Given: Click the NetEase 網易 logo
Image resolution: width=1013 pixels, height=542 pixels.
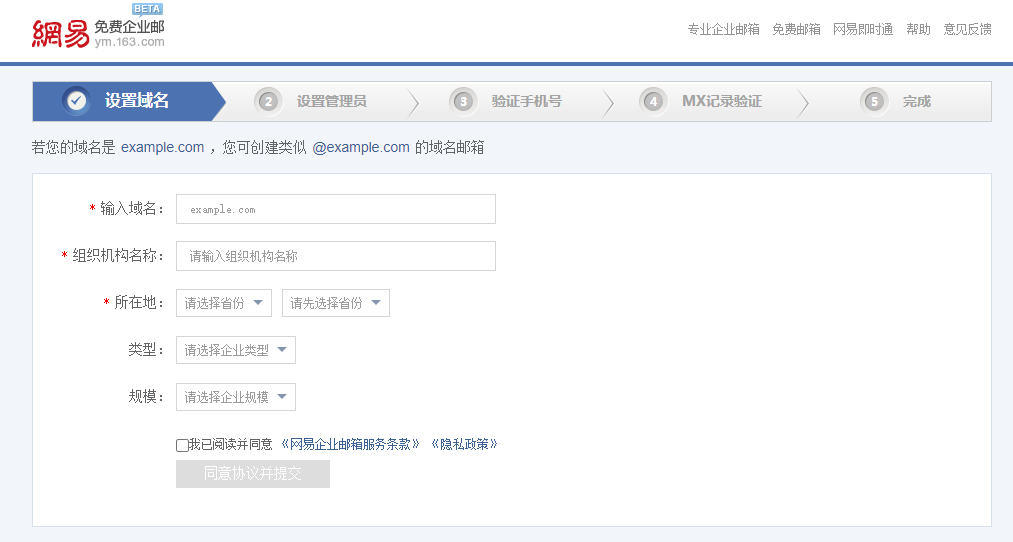Looking at the screenshot, I should pos(60,34).
